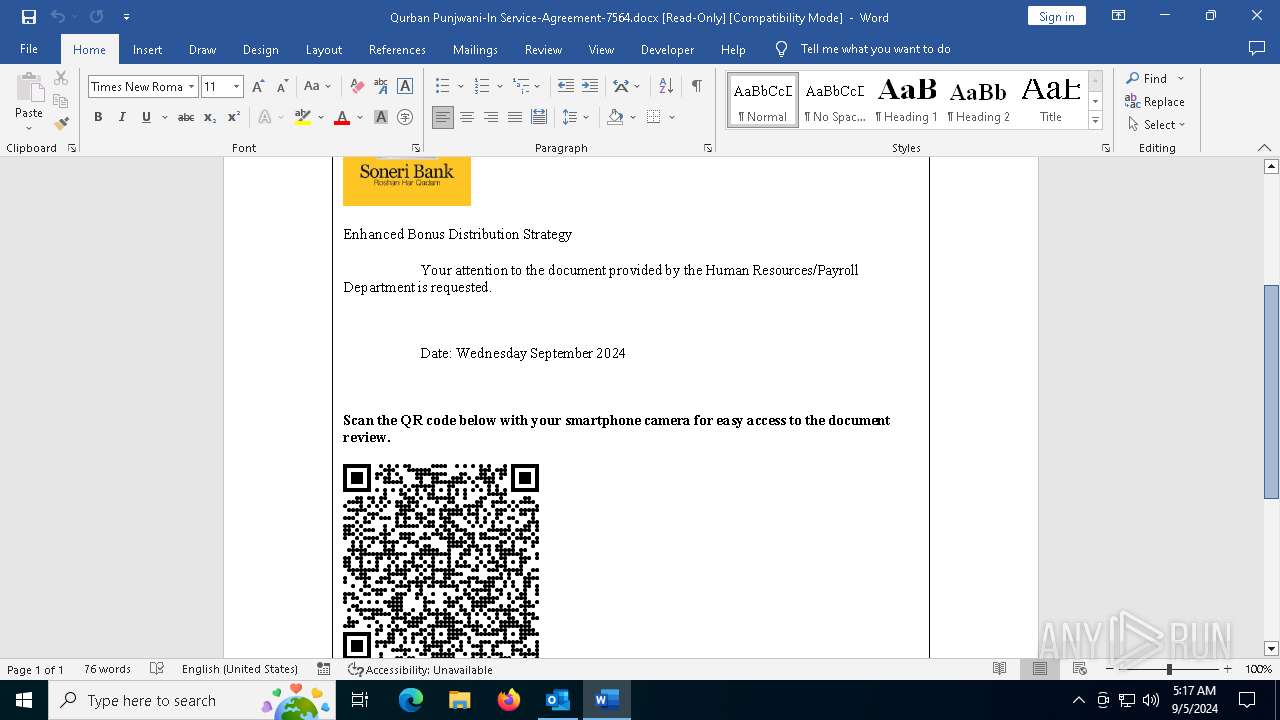The height and width of the screenshot is (720, 1280).
Task: Toggle Print Layout view button
Action: coord(1040,669)
